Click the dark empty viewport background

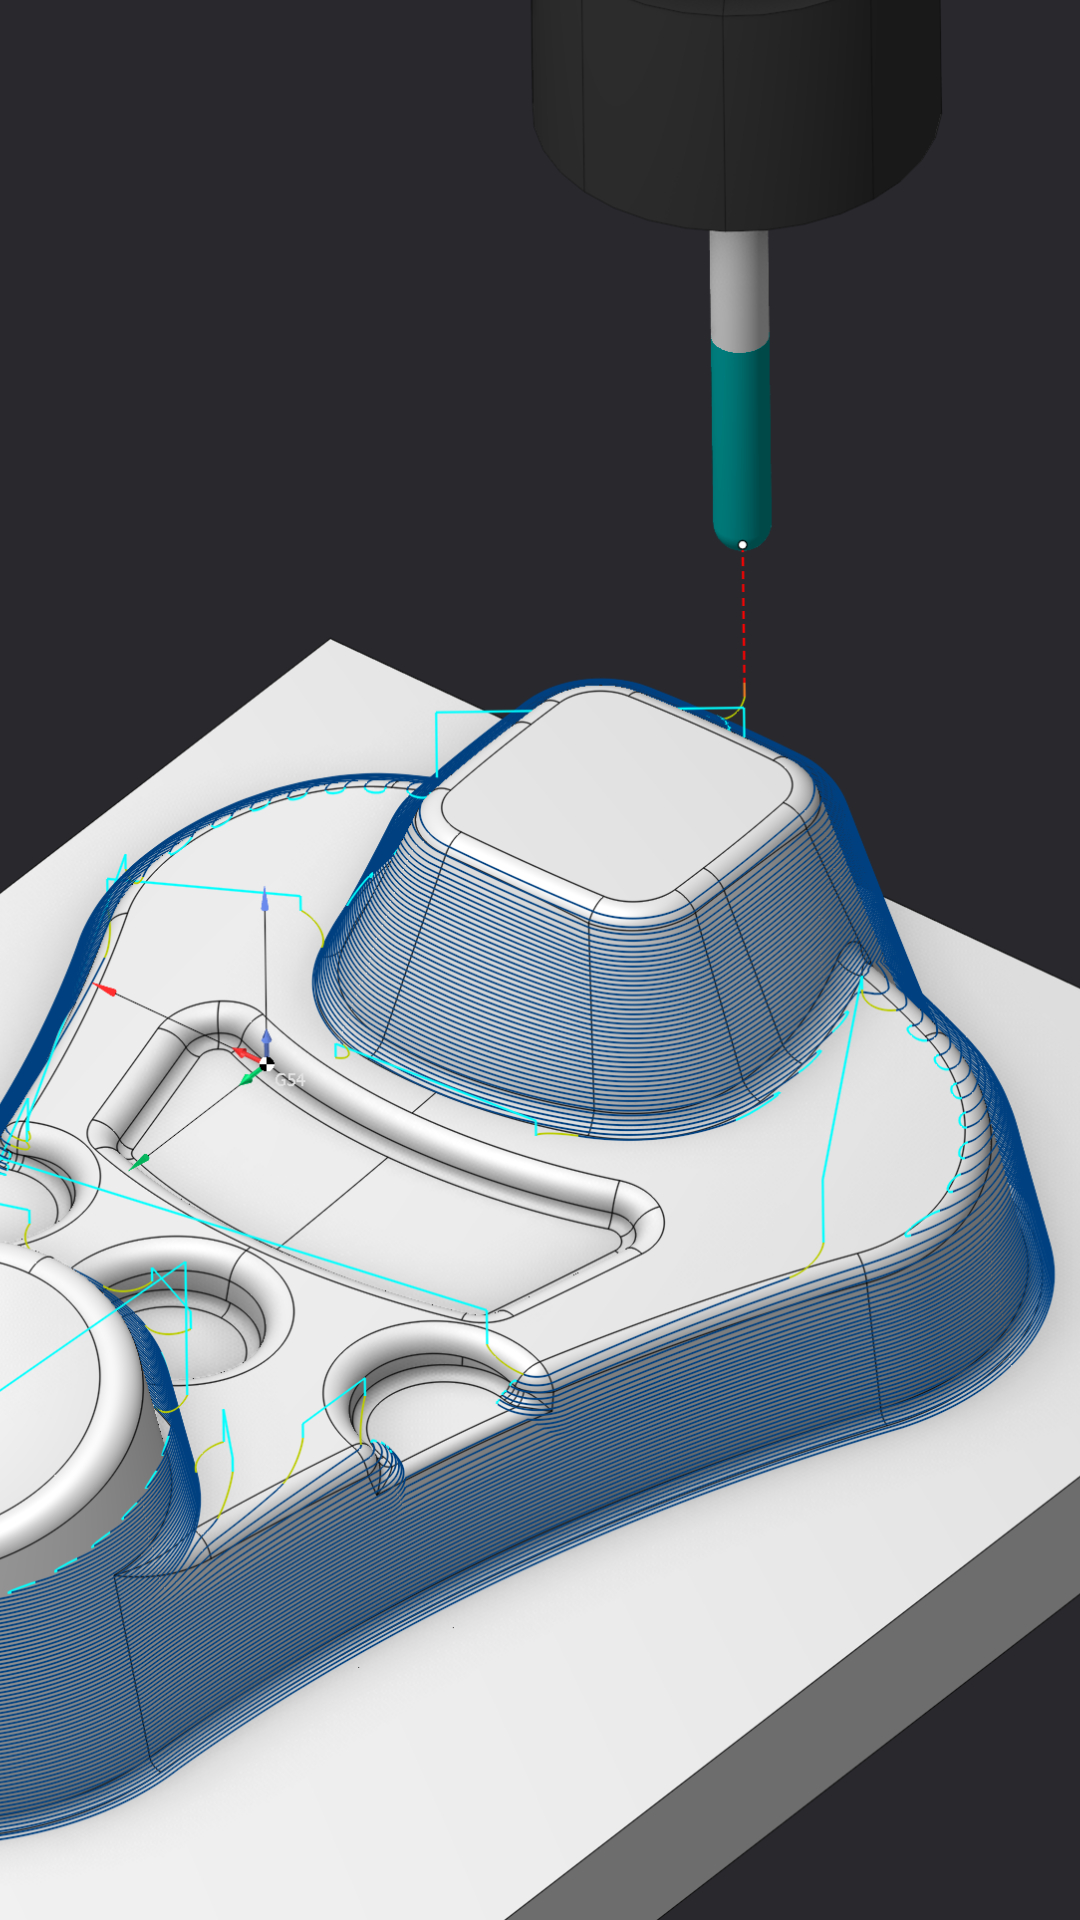coord(250,350)
